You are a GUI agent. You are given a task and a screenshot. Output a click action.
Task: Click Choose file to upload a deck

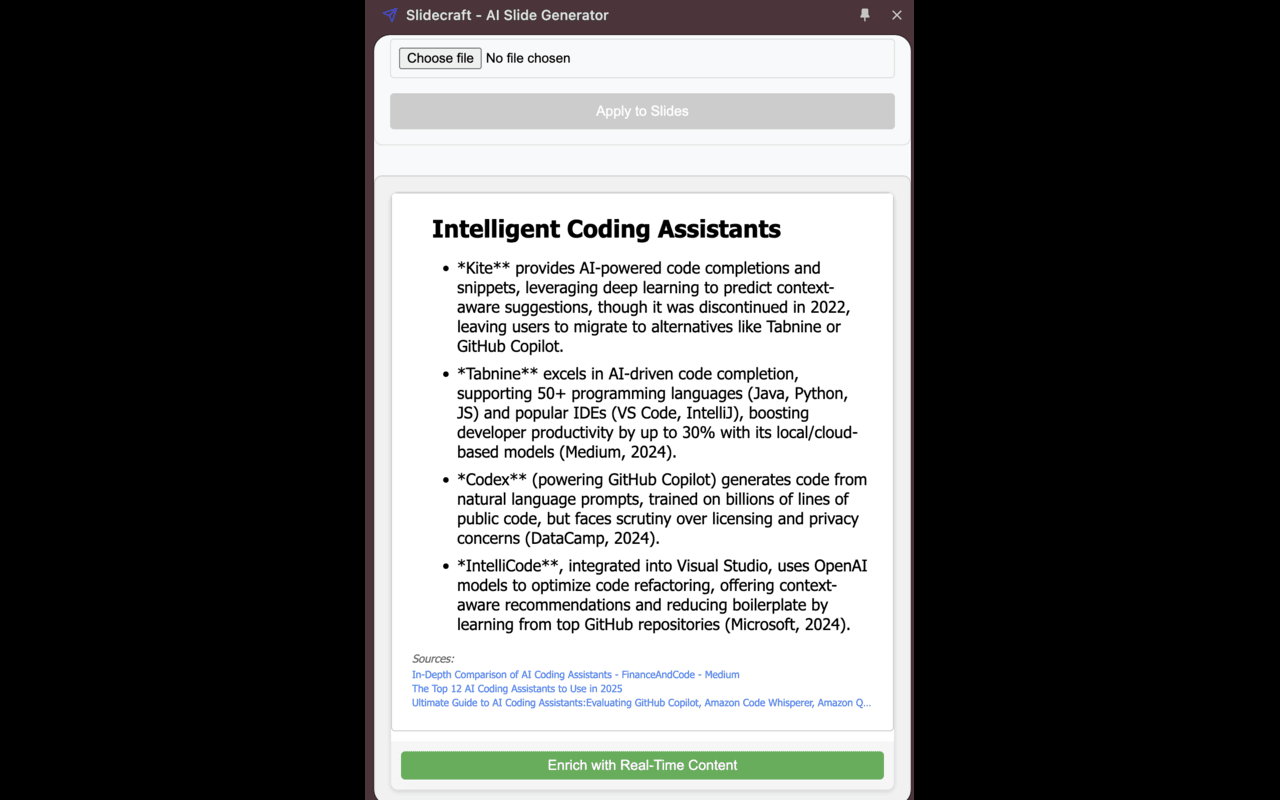pyautogui.click(x=439, y=58)
